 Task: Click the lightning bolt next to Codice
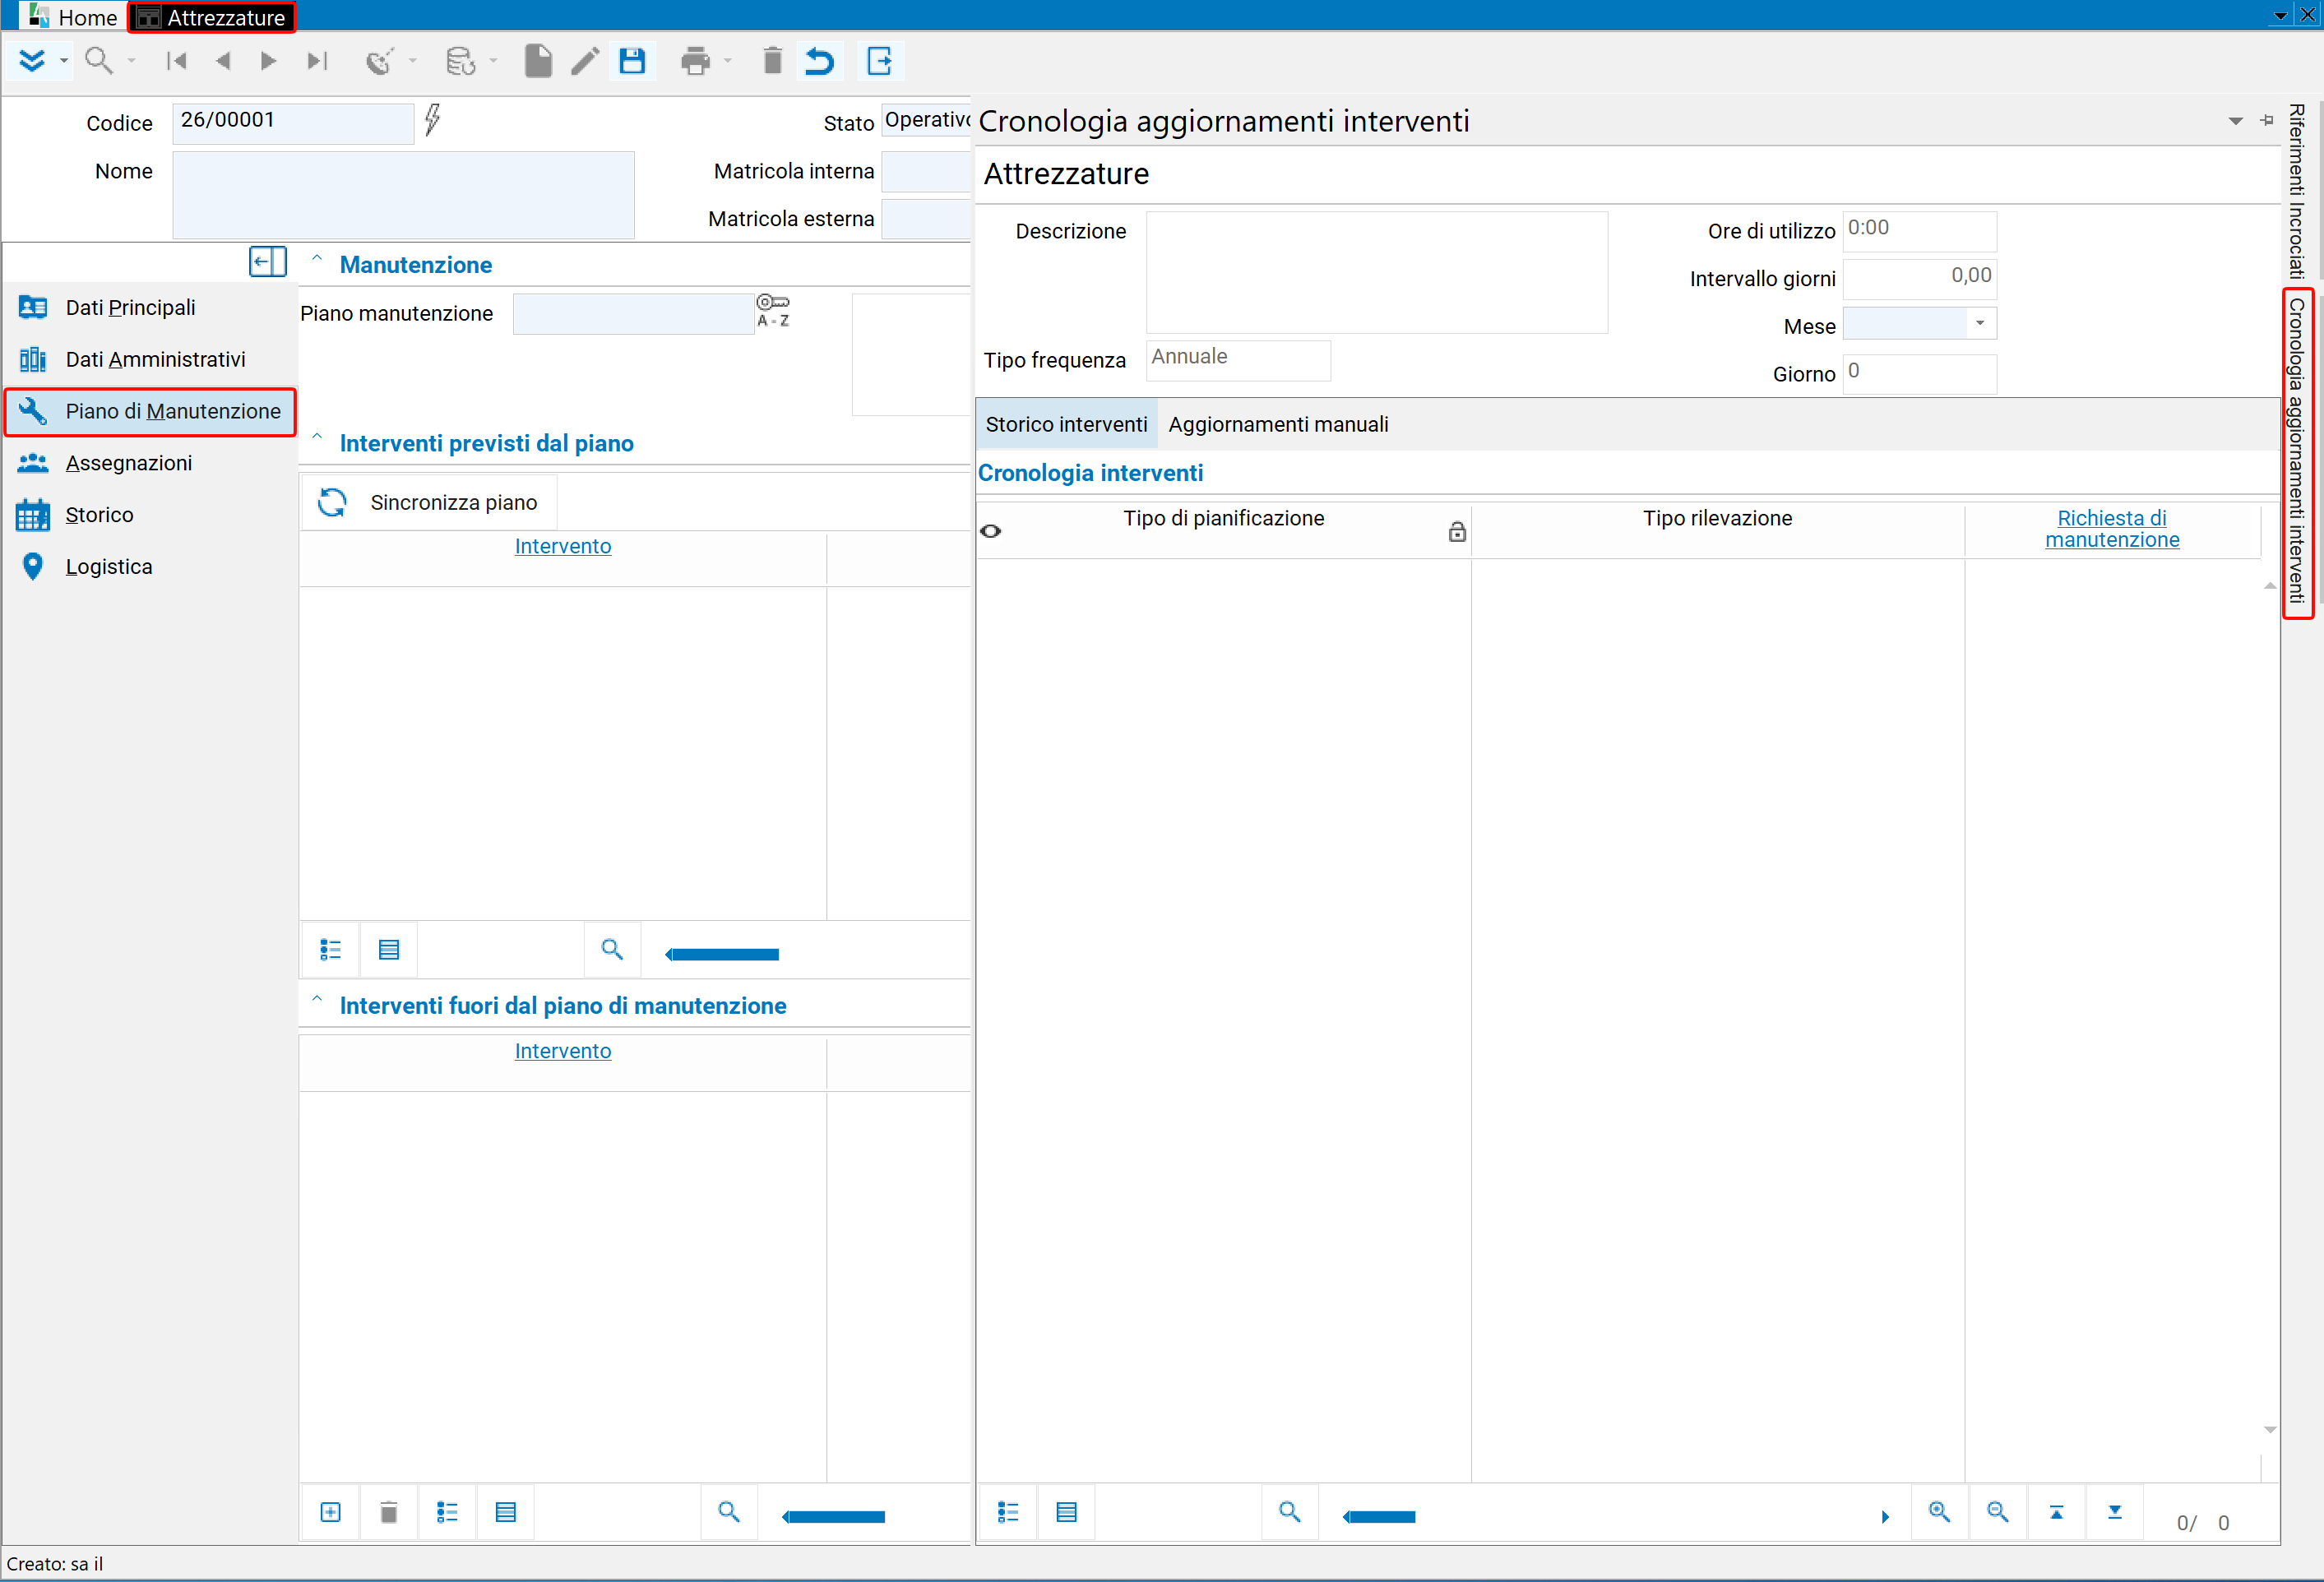pyautogui.click(x=432, y=119)
